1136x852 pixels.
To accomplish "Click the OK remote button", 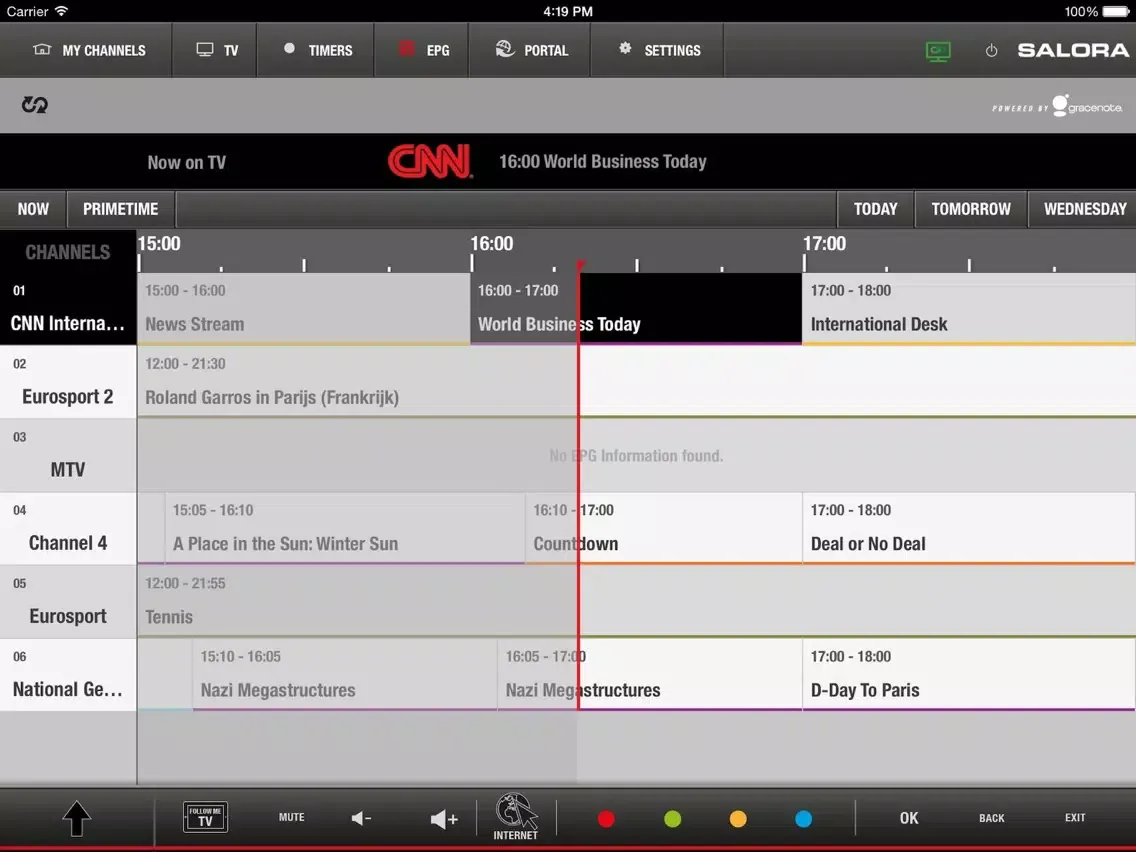I will 909,818.
